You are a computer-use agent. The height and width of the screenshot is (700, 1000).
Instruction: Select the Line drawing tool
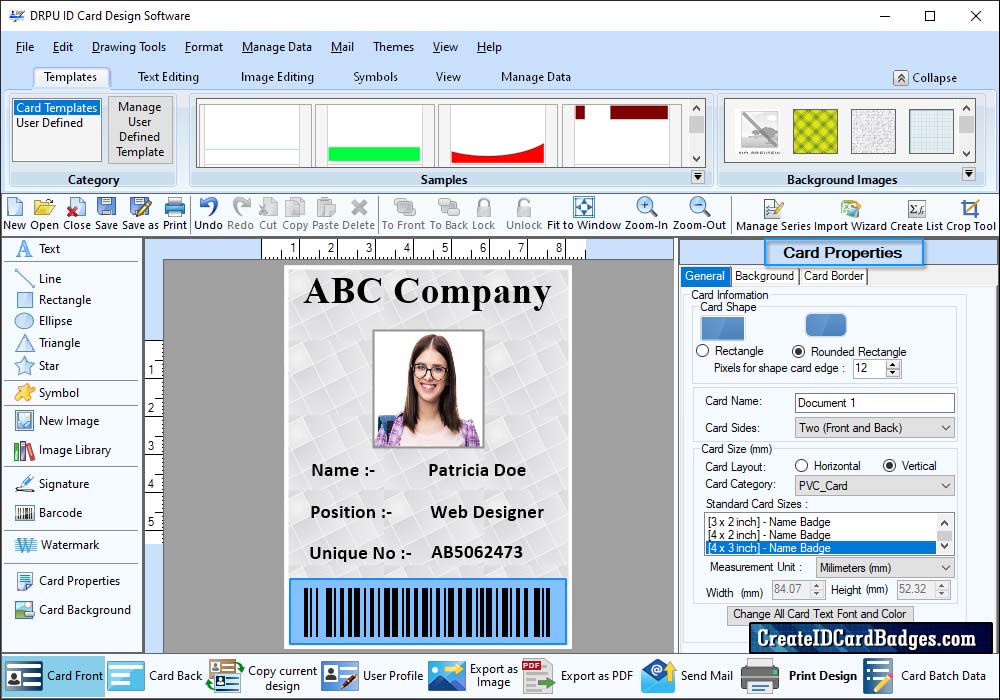tap(38, 279)
